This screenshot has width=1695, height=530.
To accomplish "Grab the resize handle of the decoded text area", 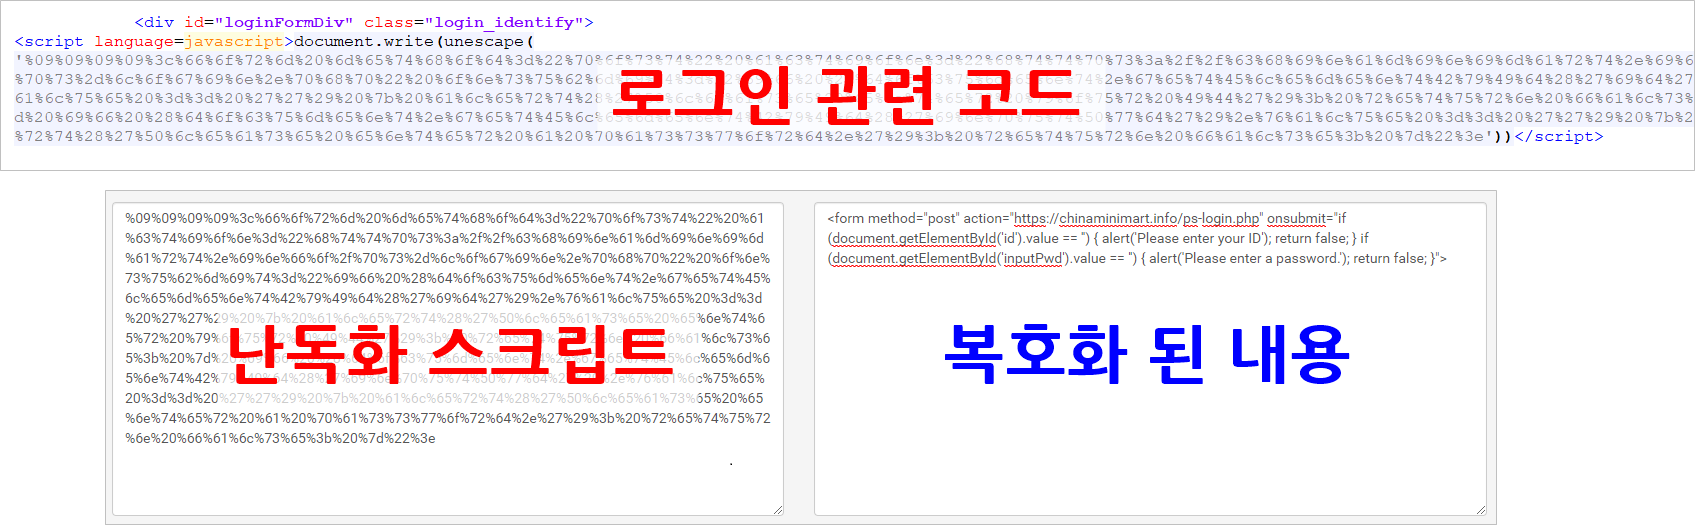I will click(1480, 510).
